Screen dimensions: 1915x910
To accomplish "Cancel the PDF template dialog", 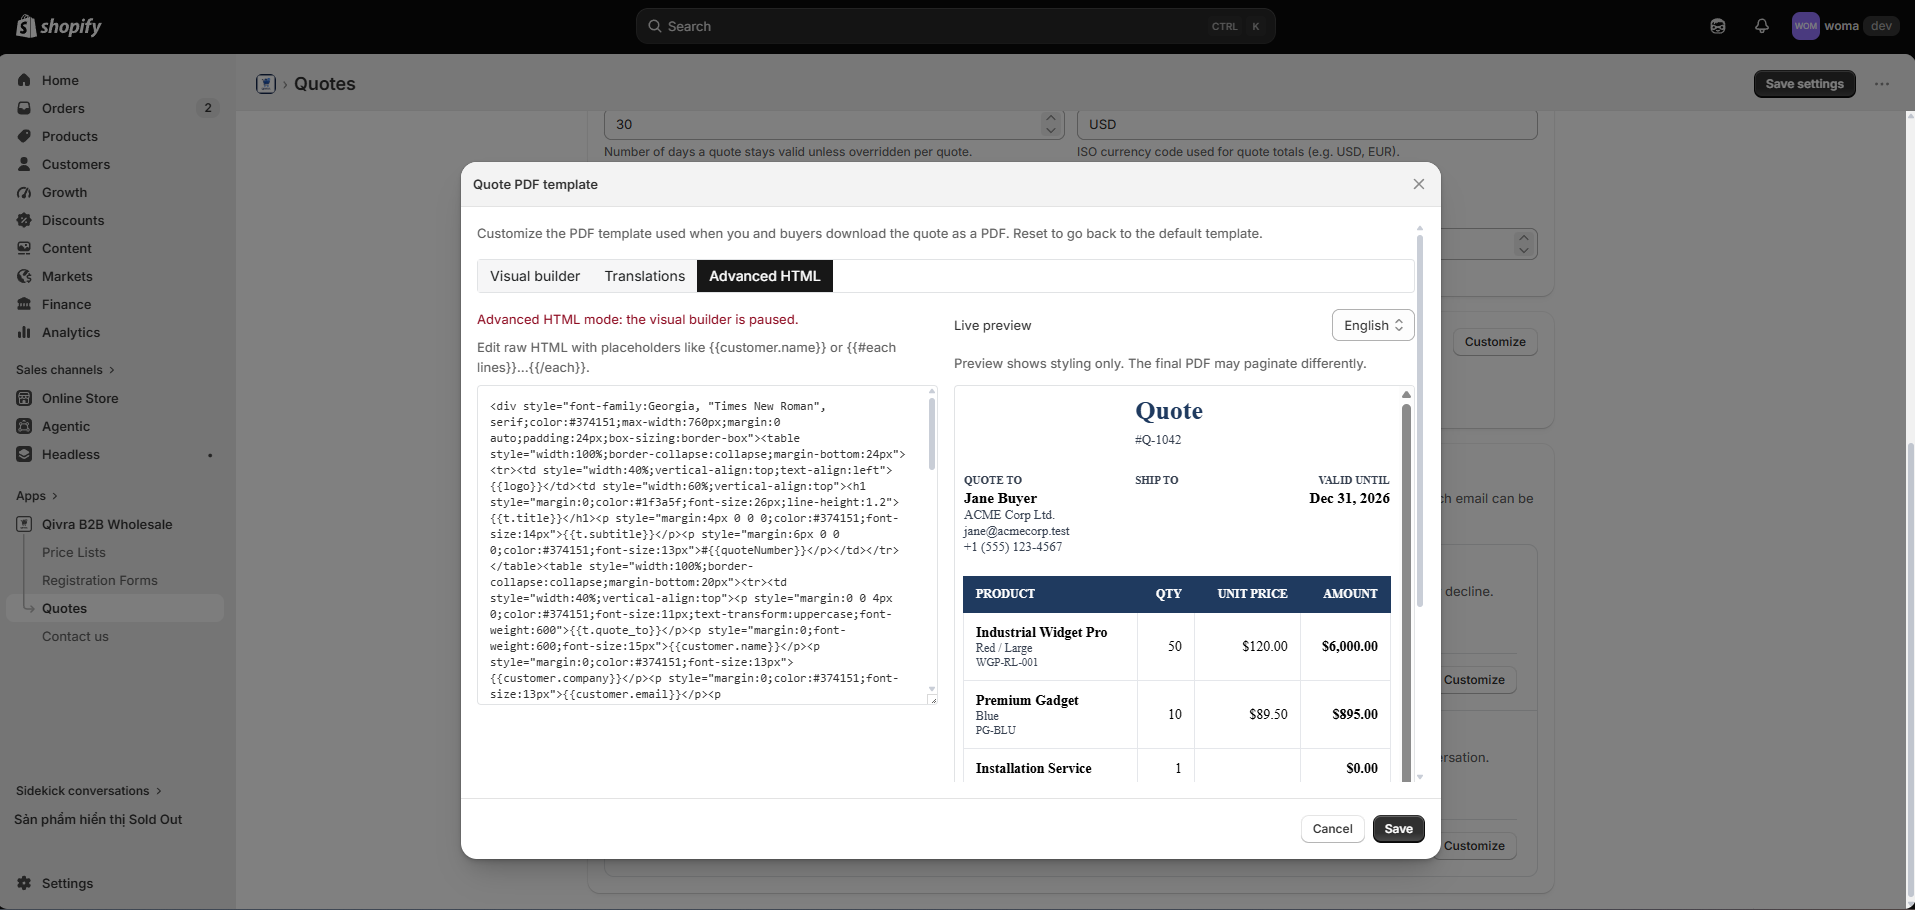I will 1332,829.
